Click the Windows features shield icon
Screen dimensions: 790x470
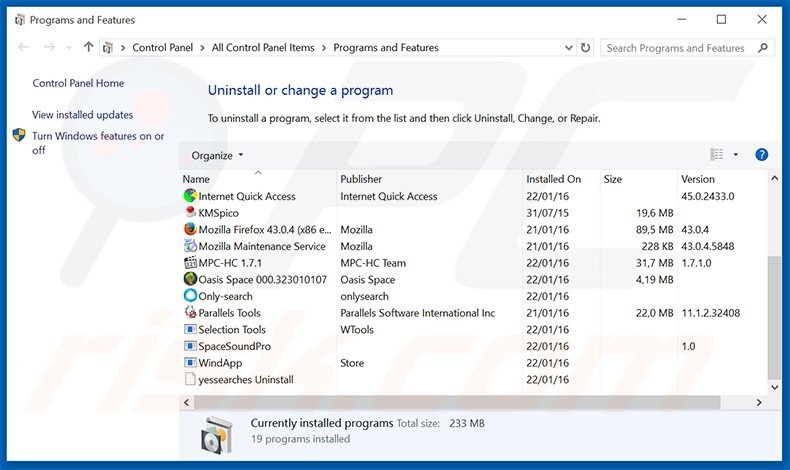click(x=19, y=135)
